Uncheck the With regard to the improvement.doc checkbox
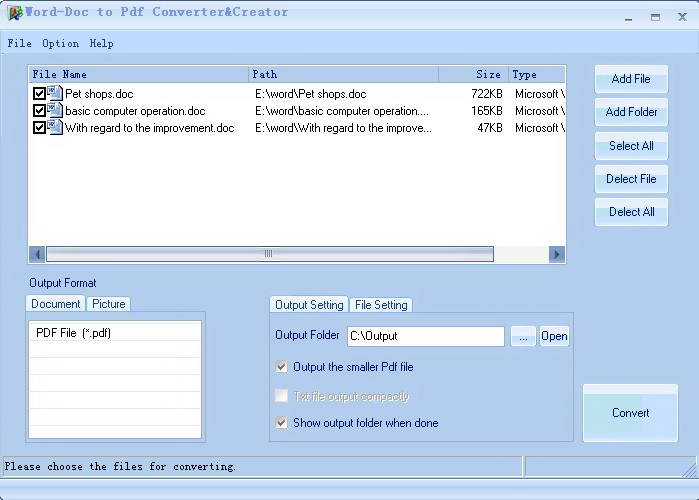The width and height of the screenshot is (699, 500). tap(39, 127)
